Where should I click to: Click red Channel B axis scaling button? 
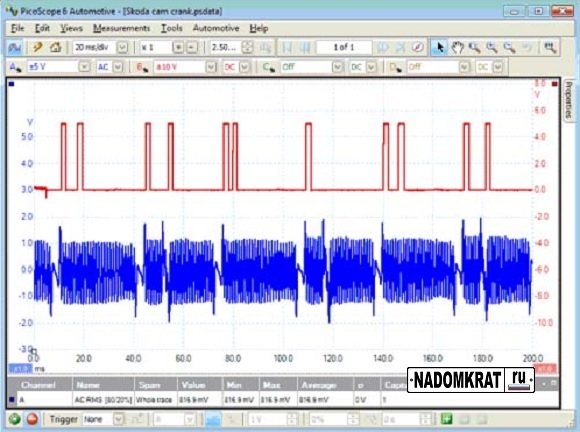click(545, 369)
